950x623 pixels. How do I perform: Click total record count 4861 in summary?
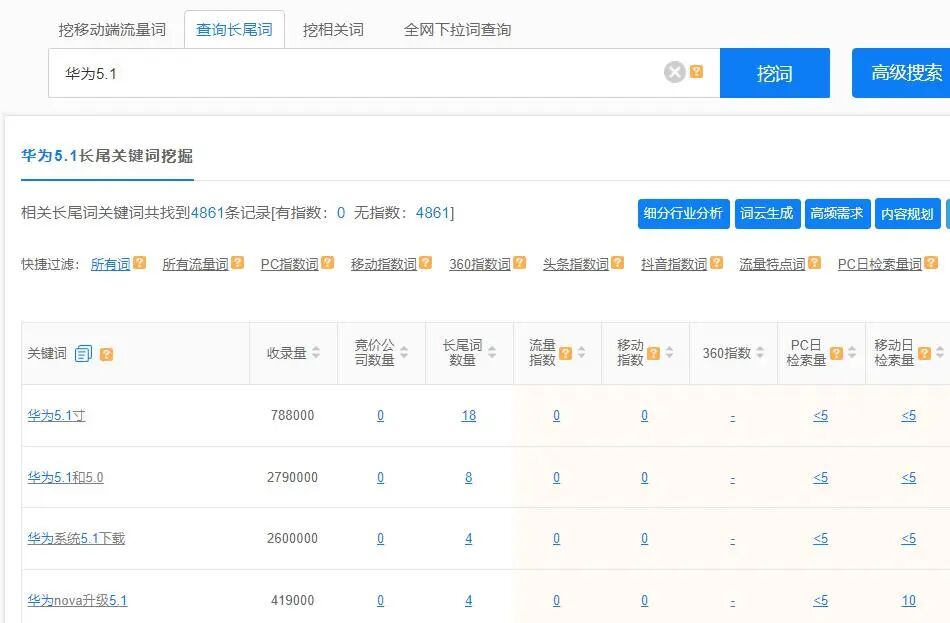pyautogui.click(x=207, y=213)
